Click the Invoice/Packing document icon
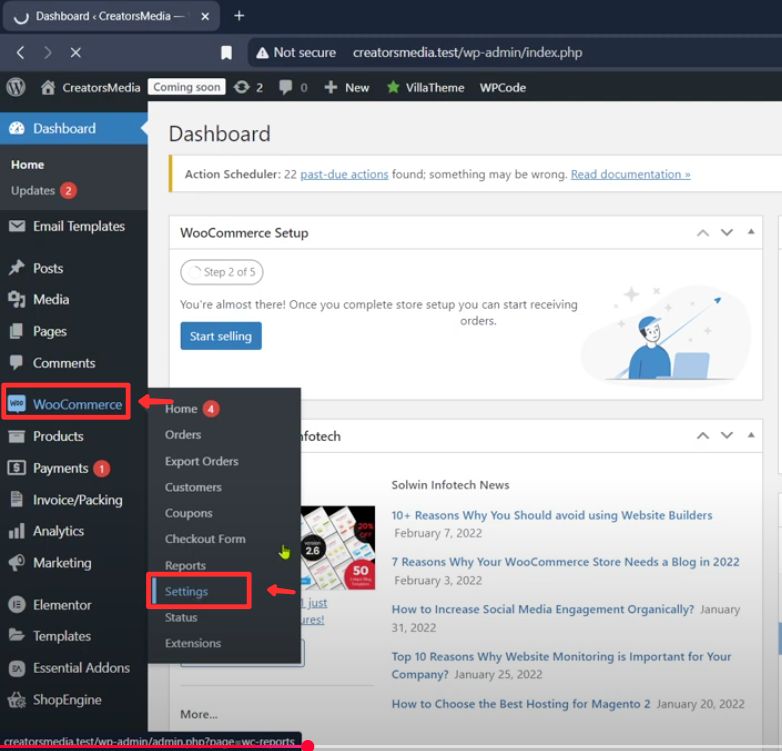Viewport: 782px width, 751px height. coord(16,499)
